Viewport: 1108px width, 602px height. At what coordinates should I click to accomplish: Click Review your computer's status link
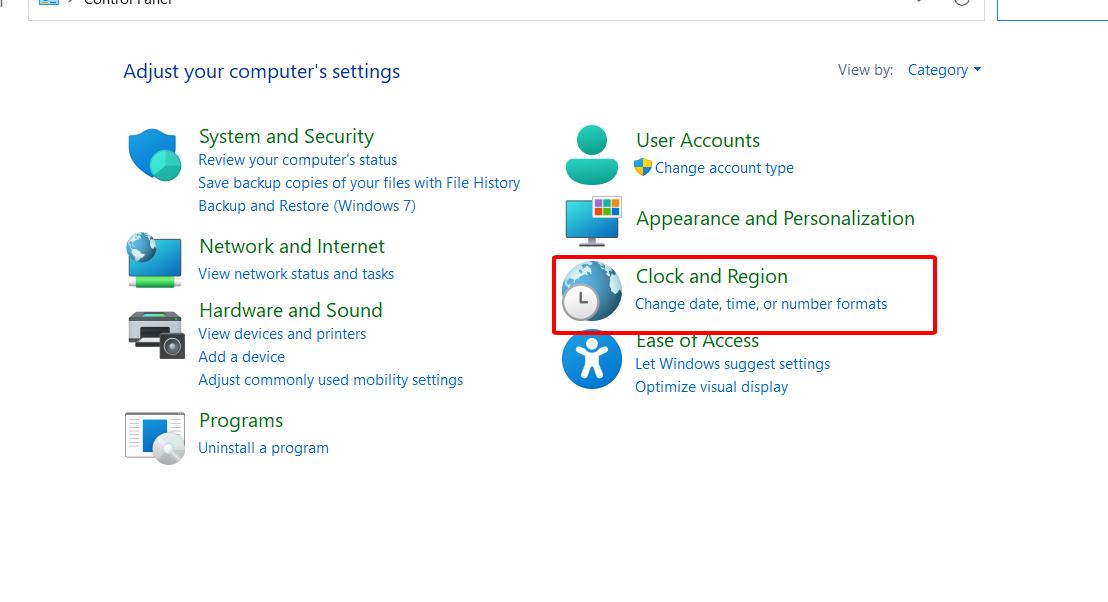click(x=297, y=160)
